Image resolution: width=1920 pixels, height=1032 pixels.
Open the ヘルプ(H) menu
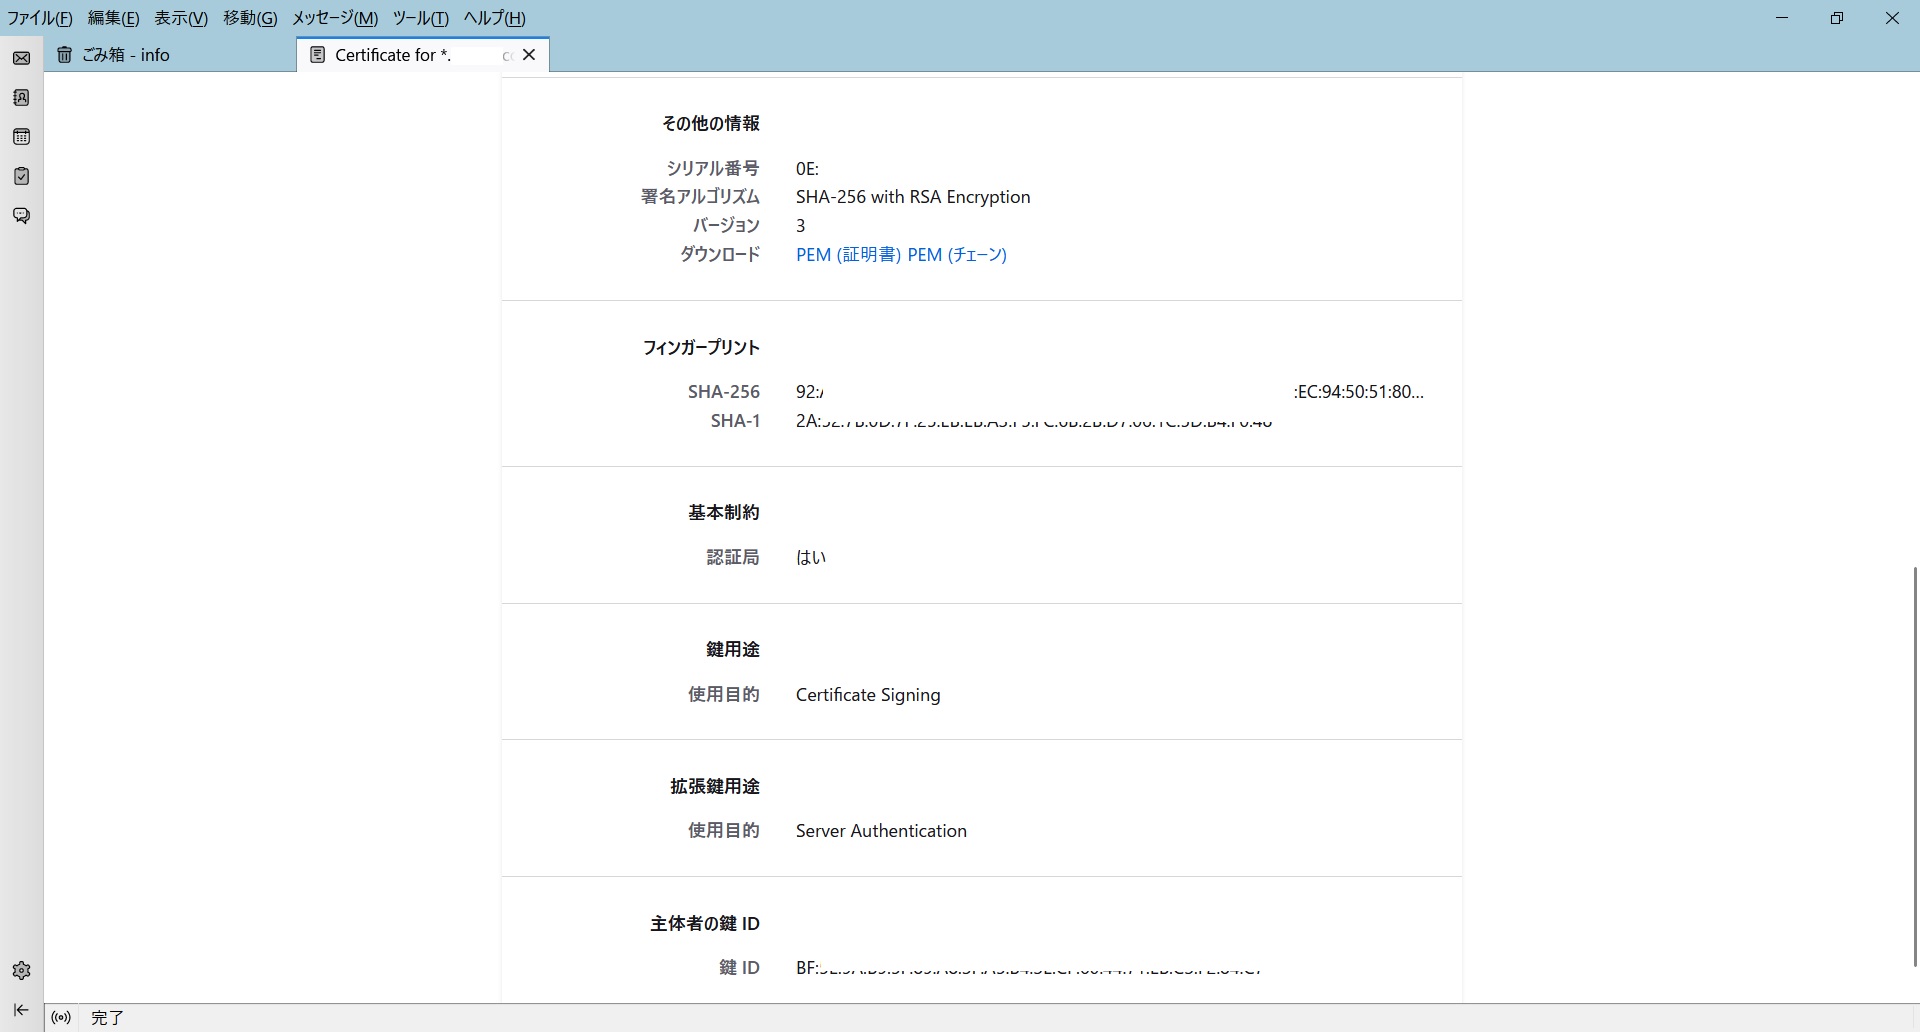[494, 18]
